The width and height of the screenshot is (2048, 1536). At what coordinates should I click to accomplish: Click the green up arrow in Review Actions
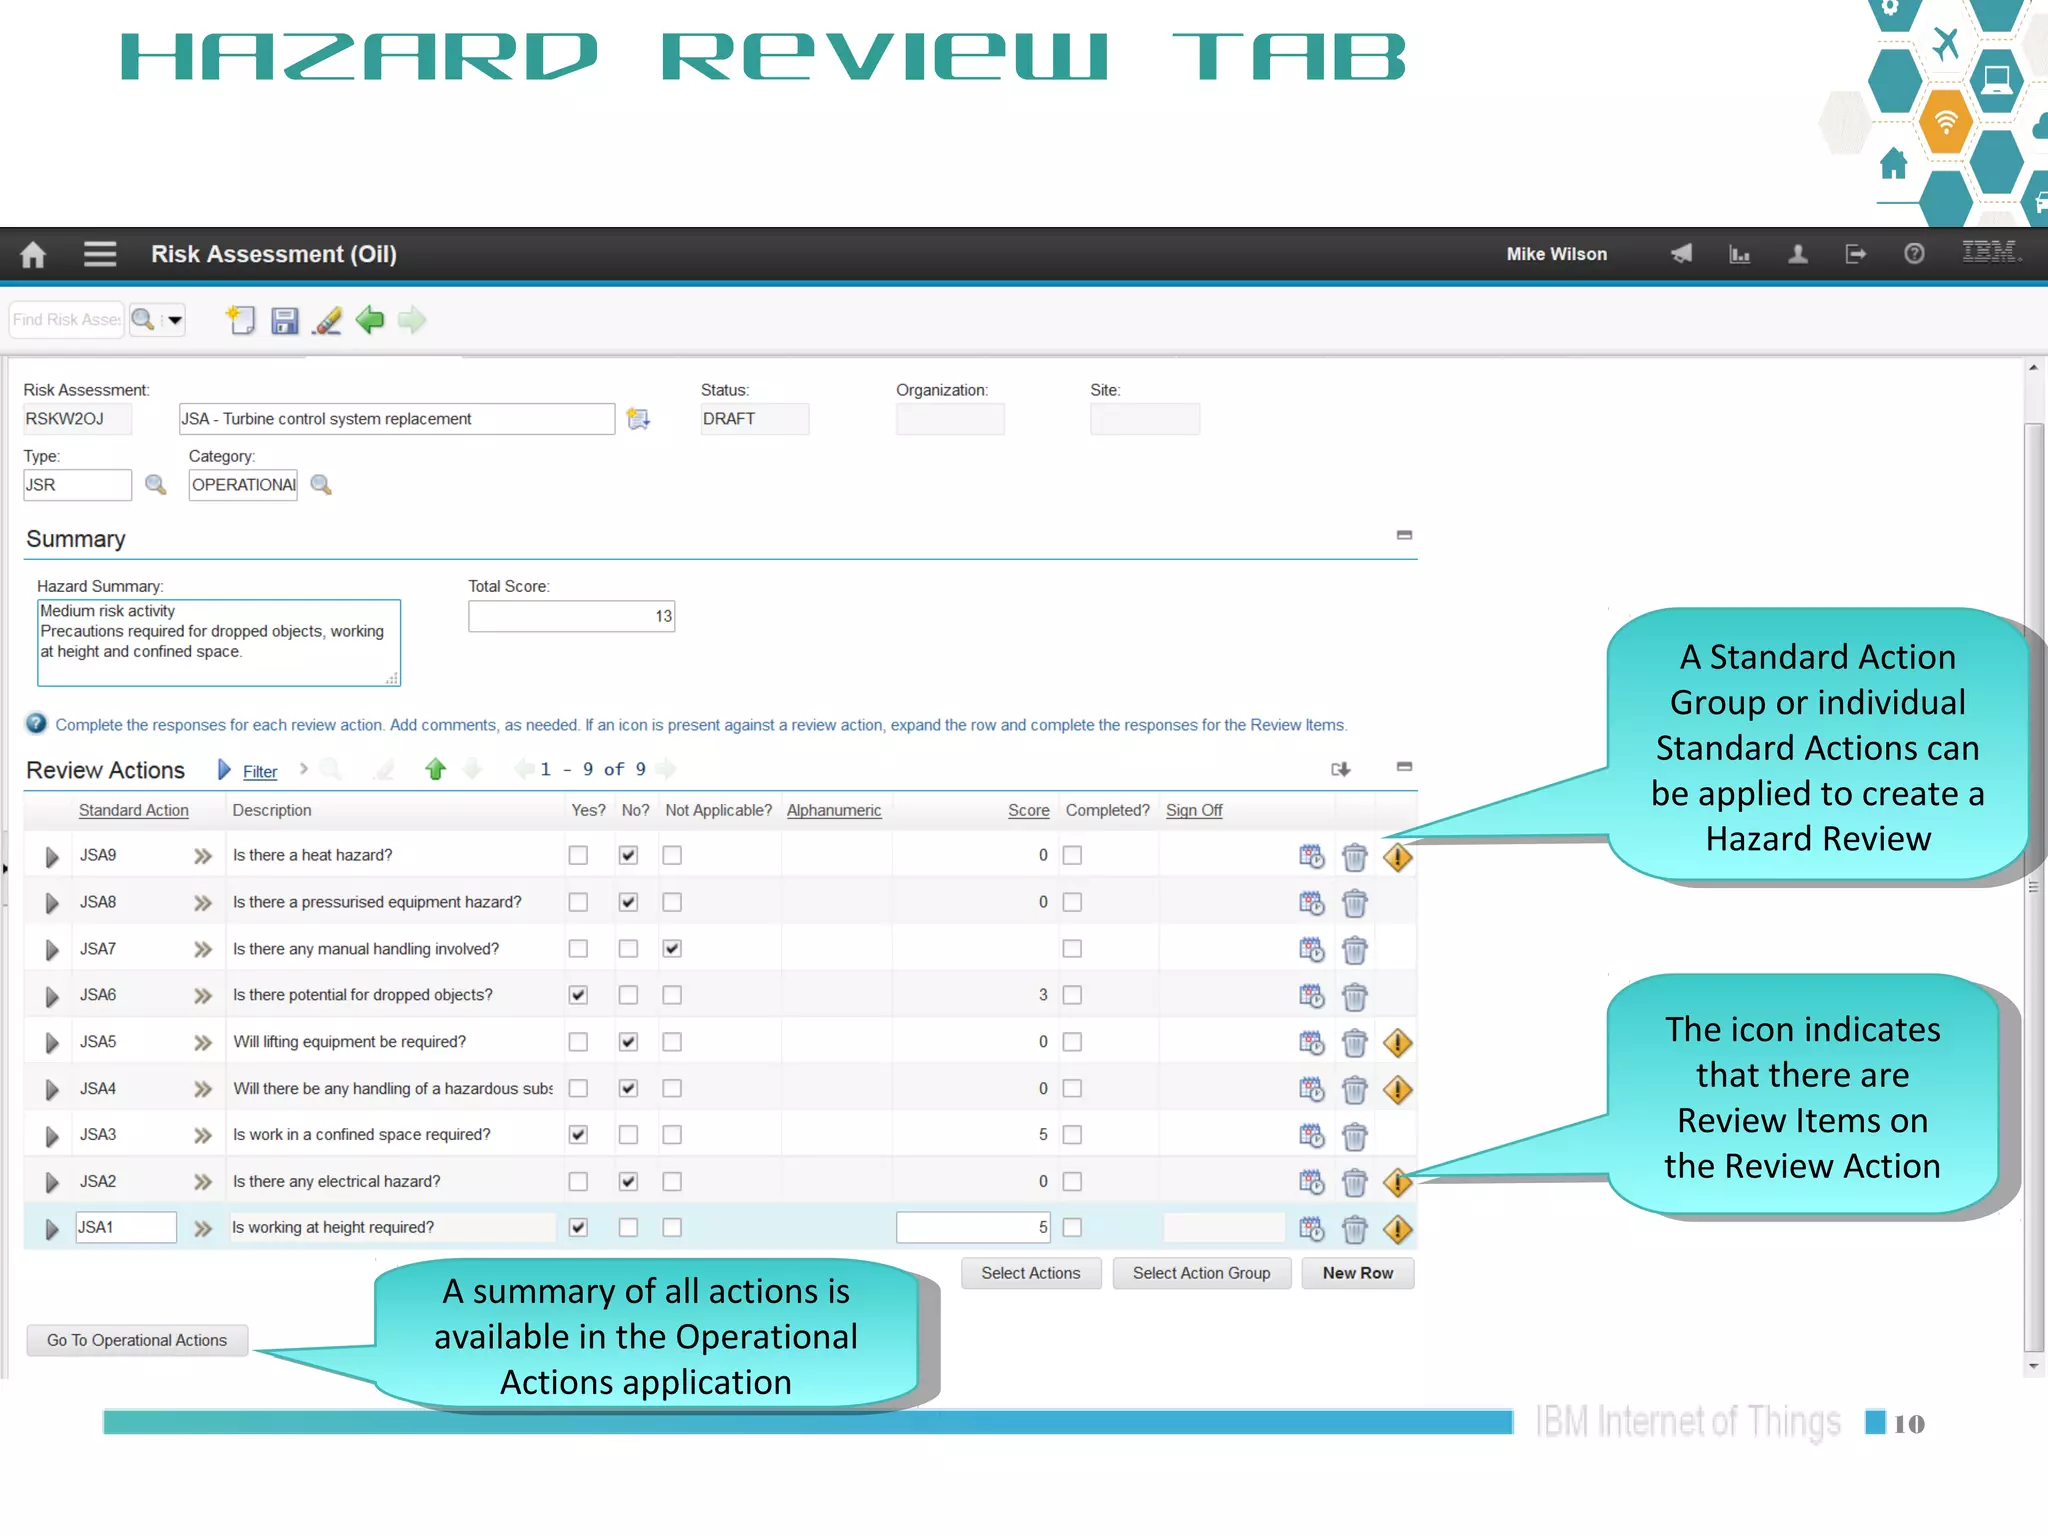[435, 769]
